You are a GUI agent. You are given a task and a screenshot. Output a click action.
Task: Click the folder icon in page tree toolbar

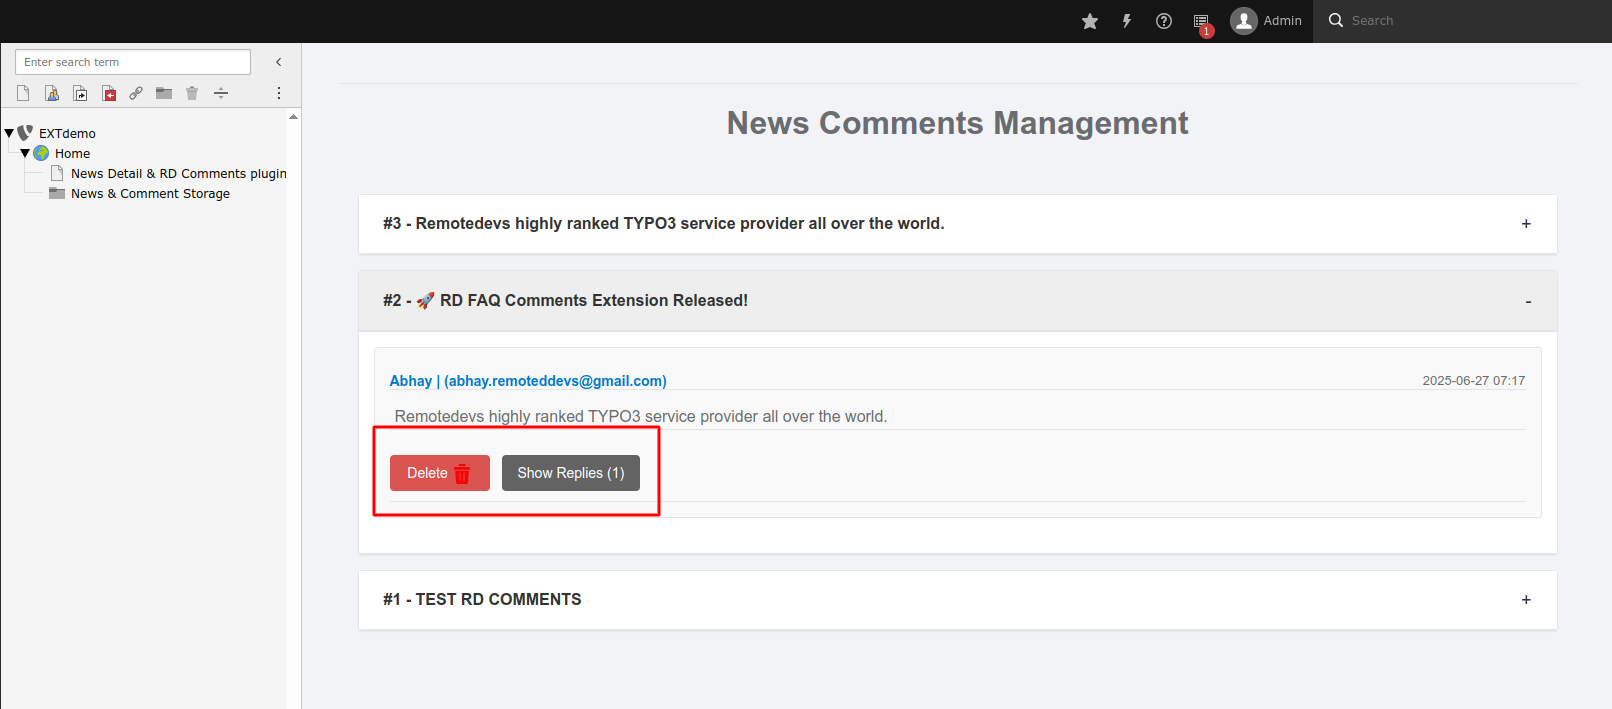[164, 93]
